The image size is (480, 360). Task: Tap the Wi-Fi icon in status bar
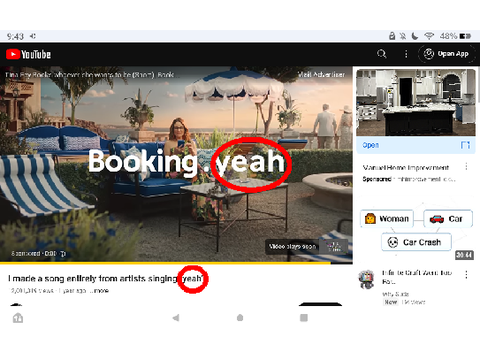(429, 36)
